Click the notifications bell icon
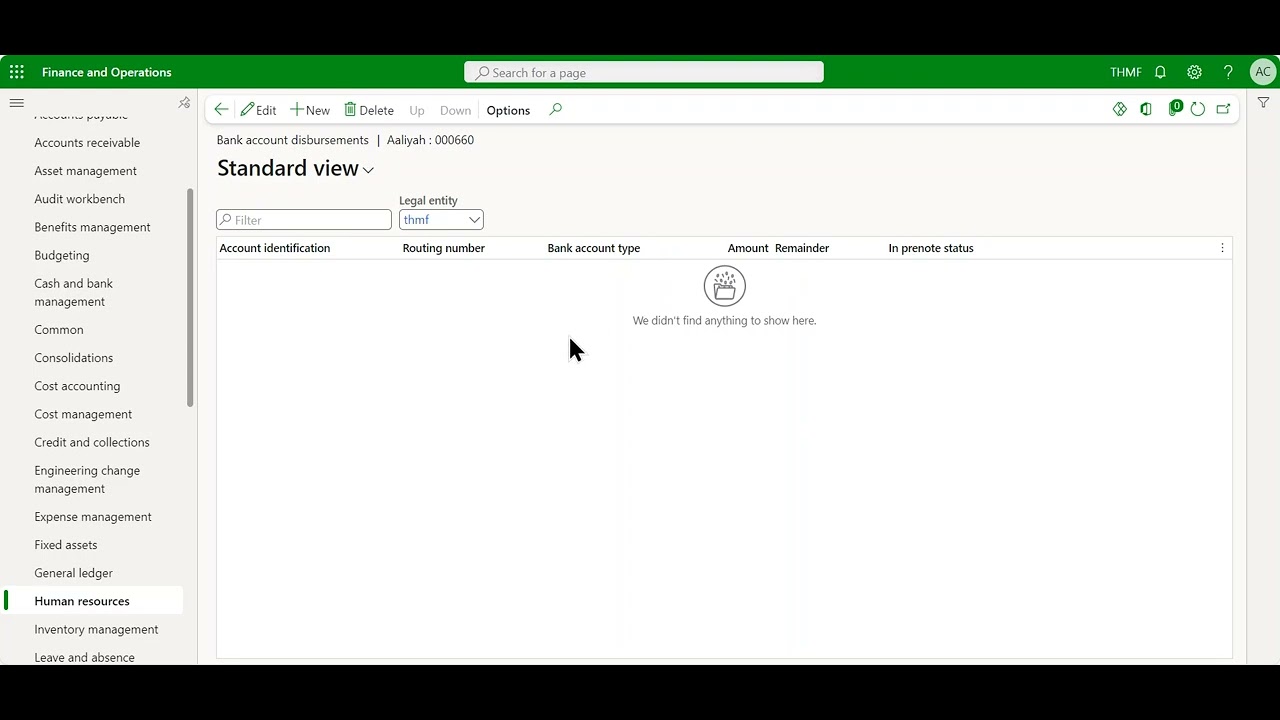Image resolution: width=1280 pixels, height=720 pixels. (x=1160, y=72)
